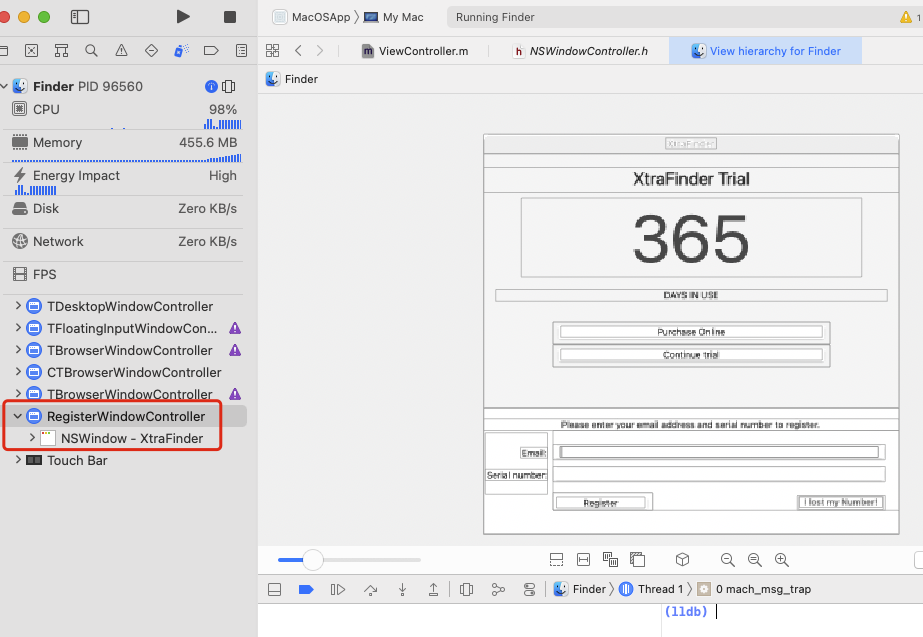Viewport: 923px width, 637px height.
Task: Adjust view mode in hierarchy canvas
Action: point(610,559)
